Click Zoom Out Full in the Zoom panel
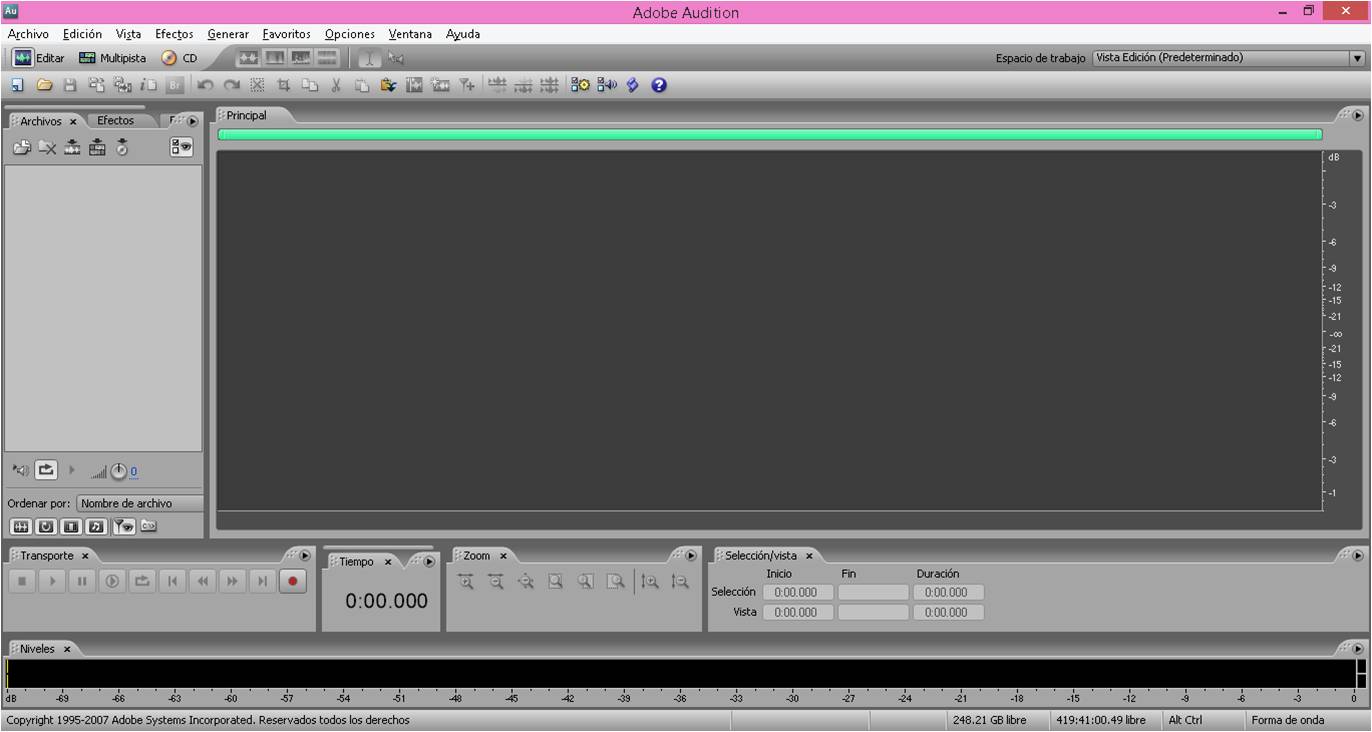The width and height of the screenshot is (1372, 732). (x=525, y=581)
